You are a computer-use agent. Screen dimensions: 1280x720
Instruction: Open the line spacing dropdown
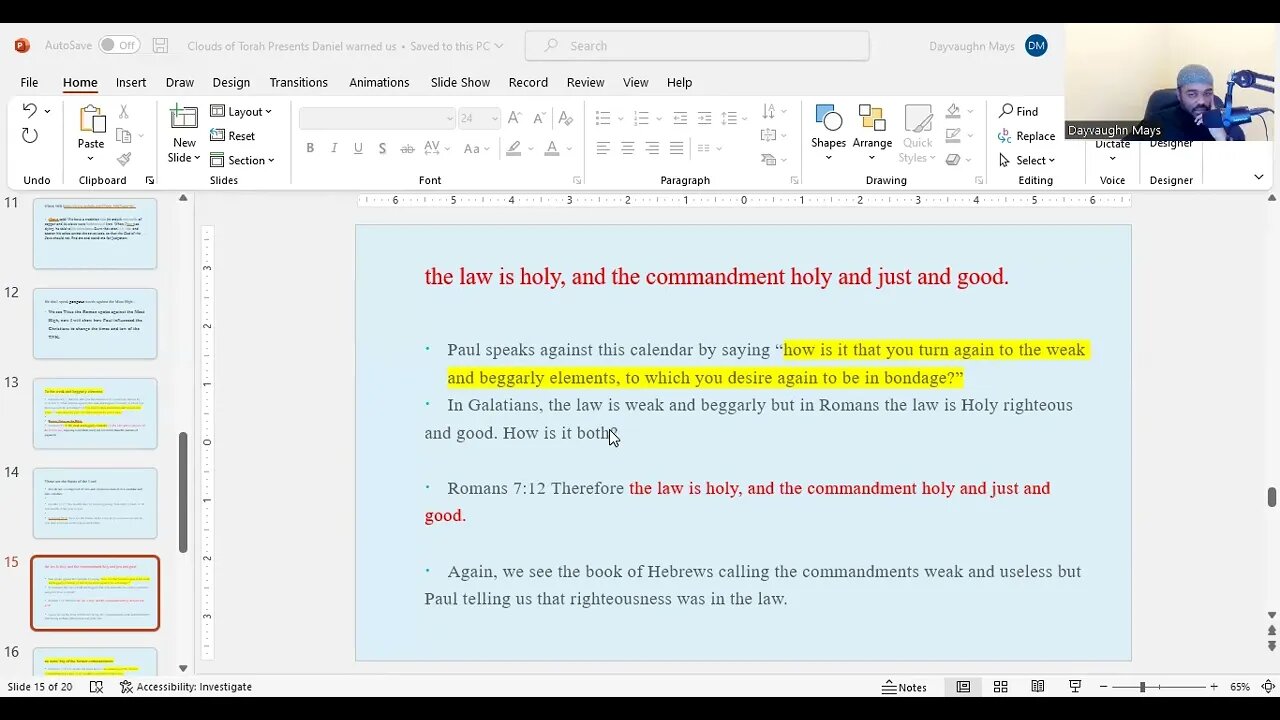pos(735,118)
